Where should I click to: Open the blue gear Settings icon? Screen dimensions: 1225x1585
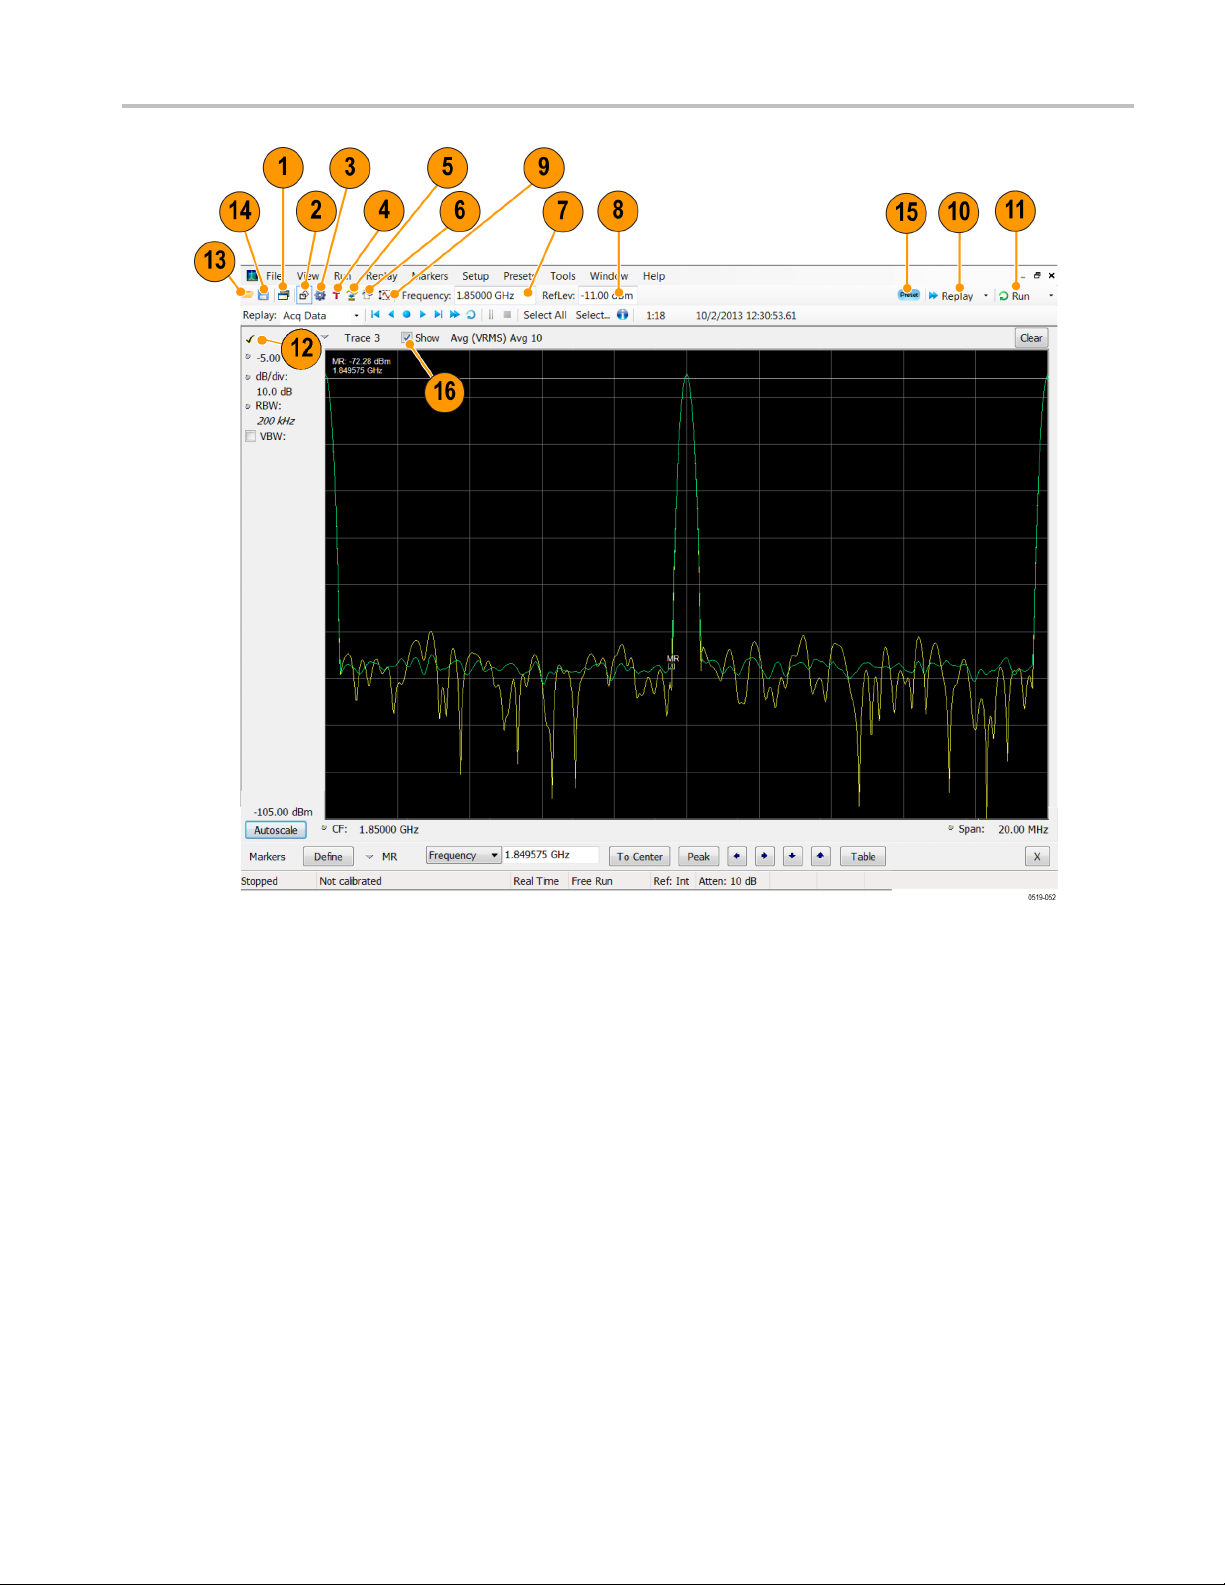pos(320,295)
